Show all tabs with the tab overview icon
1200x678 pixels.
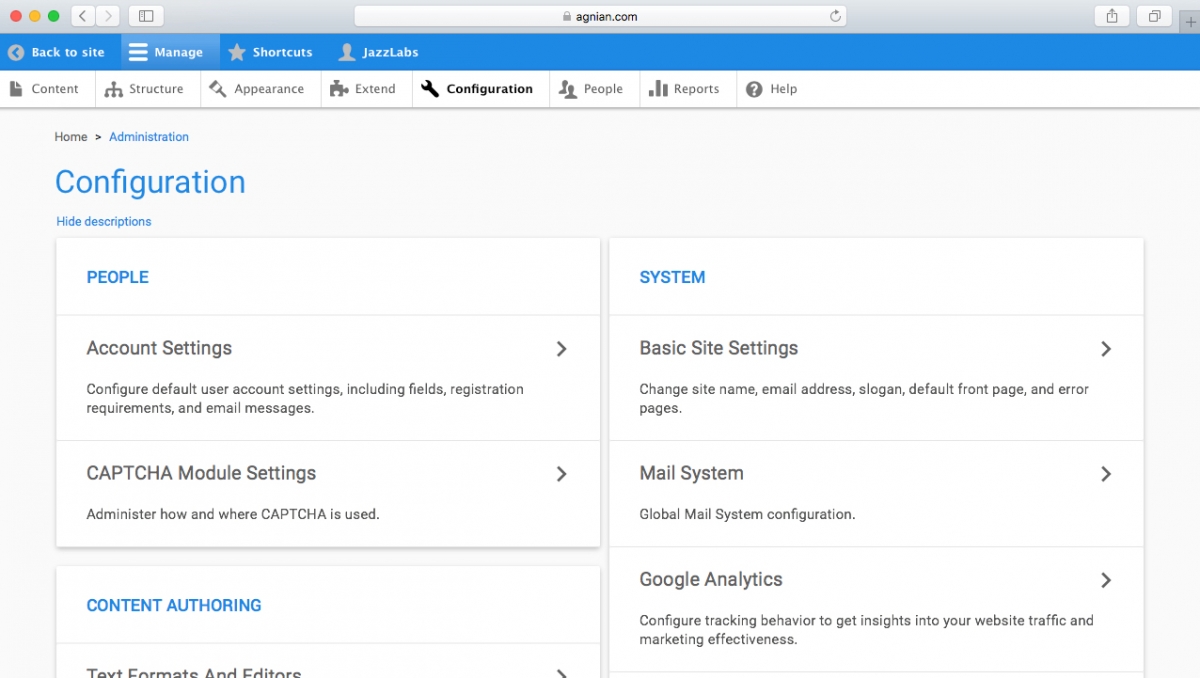point(1154,16)
